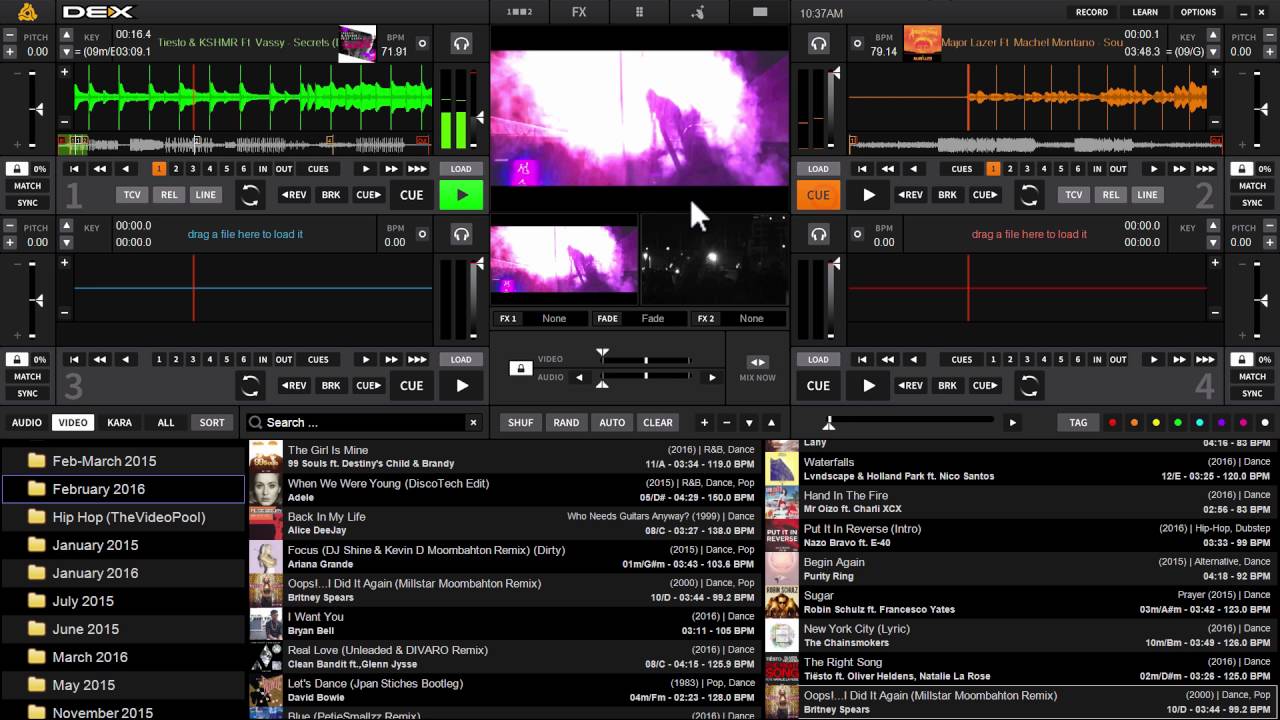
Task: Switch to the AUDIO browser tab
Action: click(x=27, y=423)
